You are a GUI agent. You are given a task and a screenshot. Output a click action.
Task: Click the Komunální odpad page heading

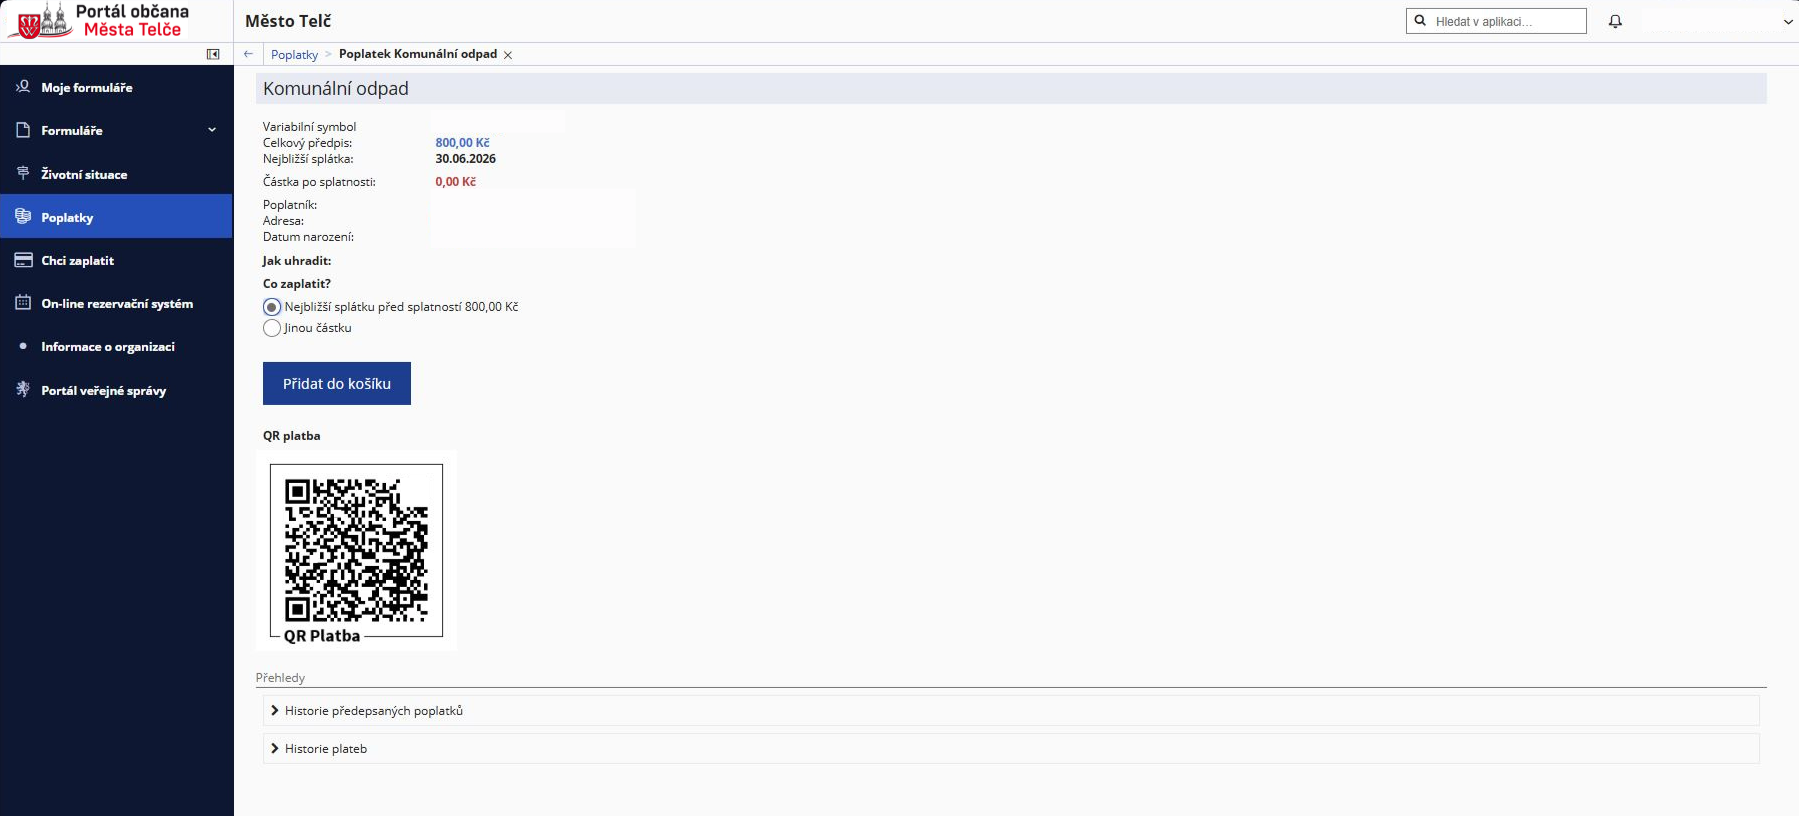[336, 89]
